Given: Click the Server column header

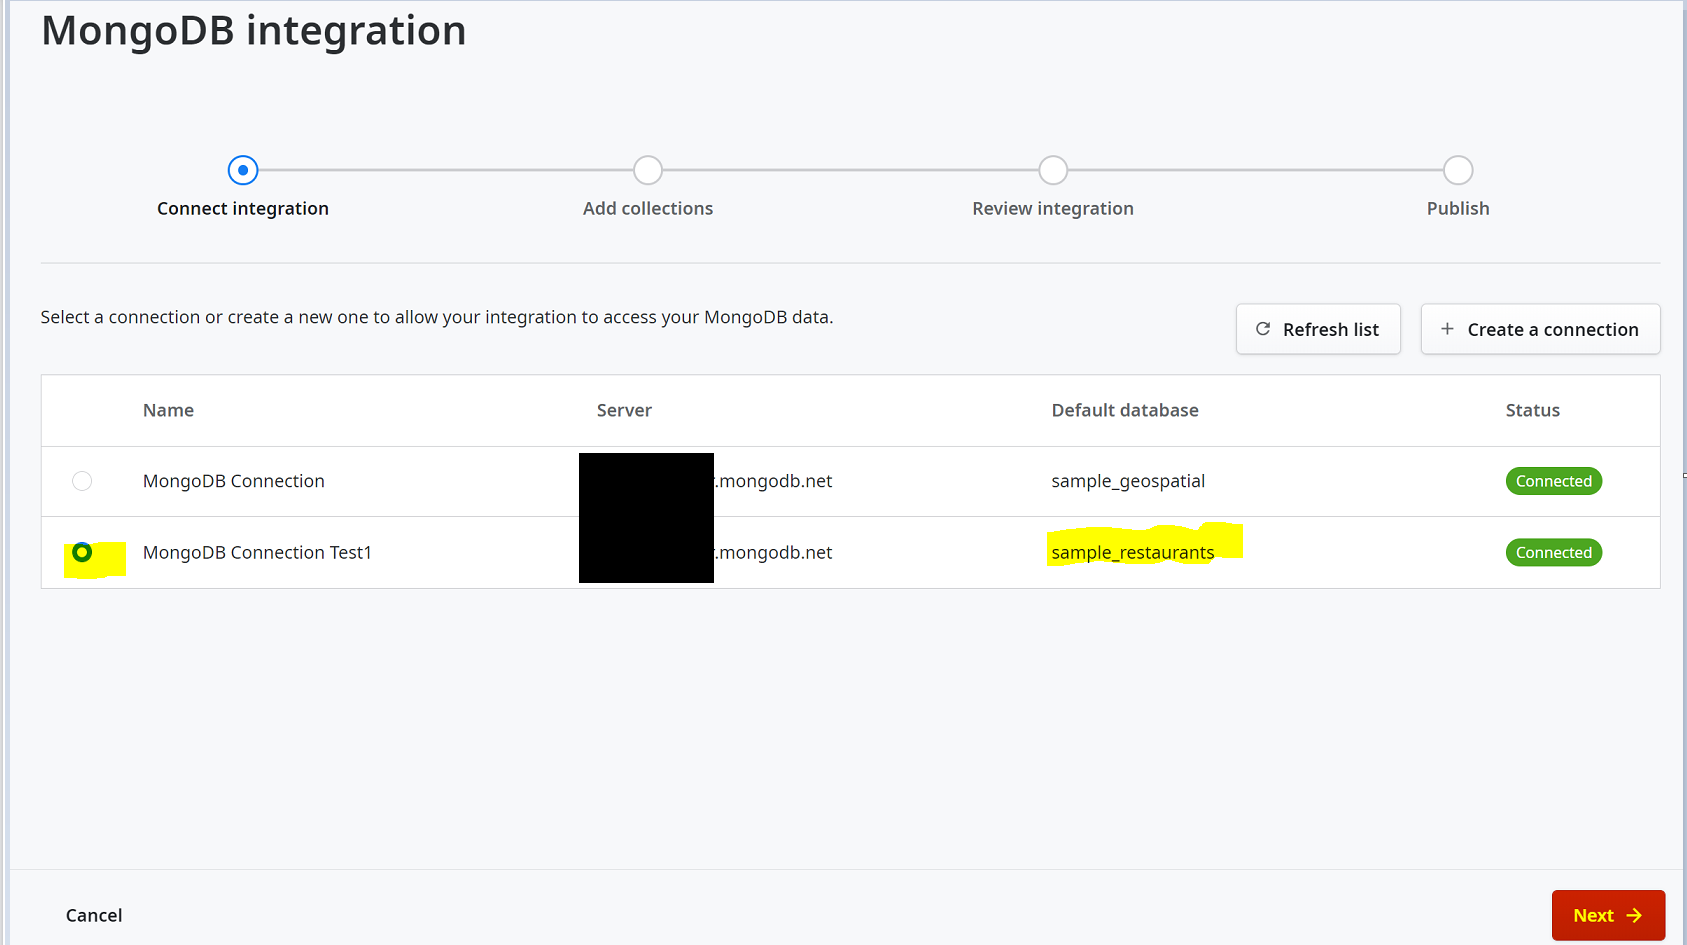Looking at the screenshot, I should [624, 410].
